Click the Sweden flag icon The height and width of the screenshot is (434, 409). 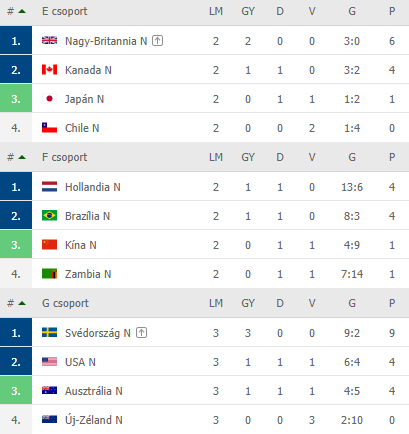point(49,332)
